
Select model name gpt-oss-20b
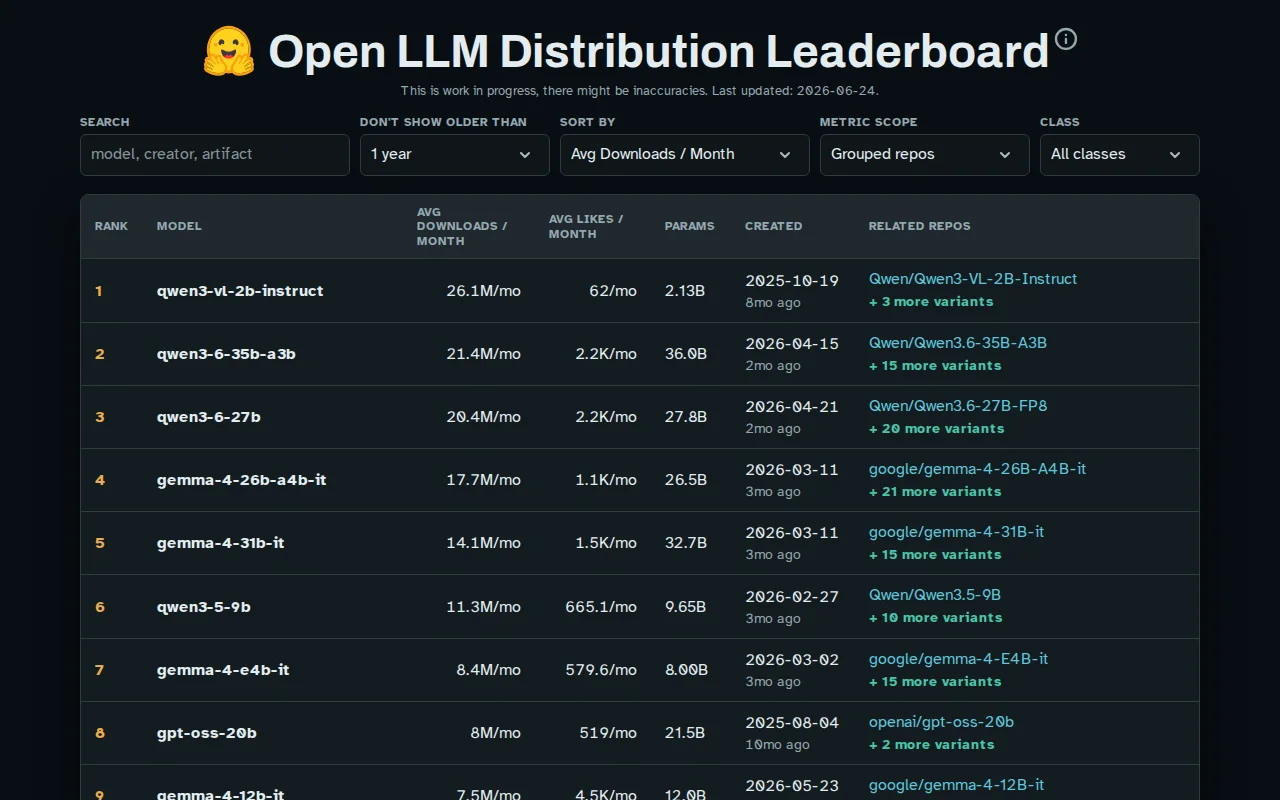pos(207,733)
